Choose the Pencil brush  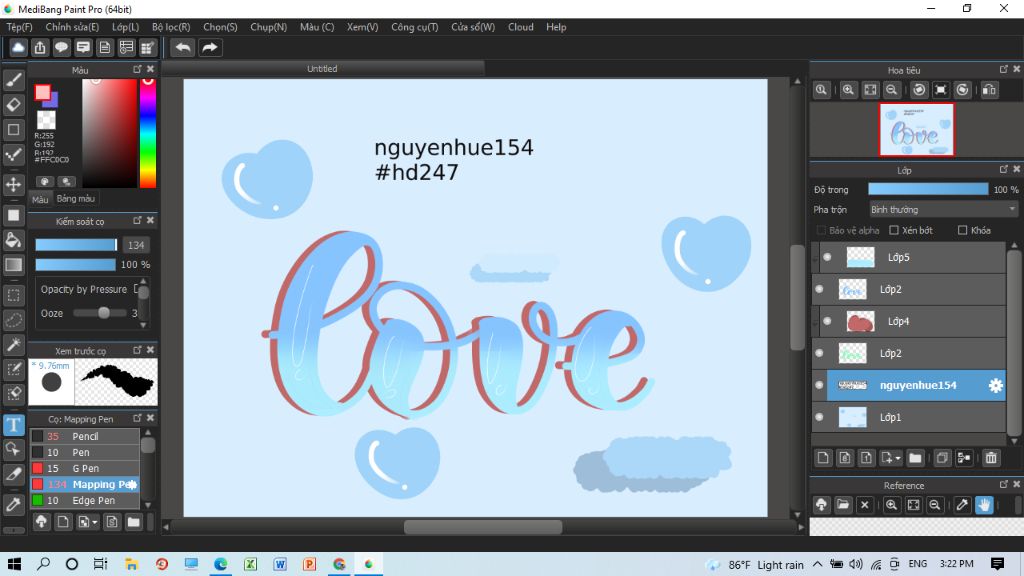click(x=85, y=436)
